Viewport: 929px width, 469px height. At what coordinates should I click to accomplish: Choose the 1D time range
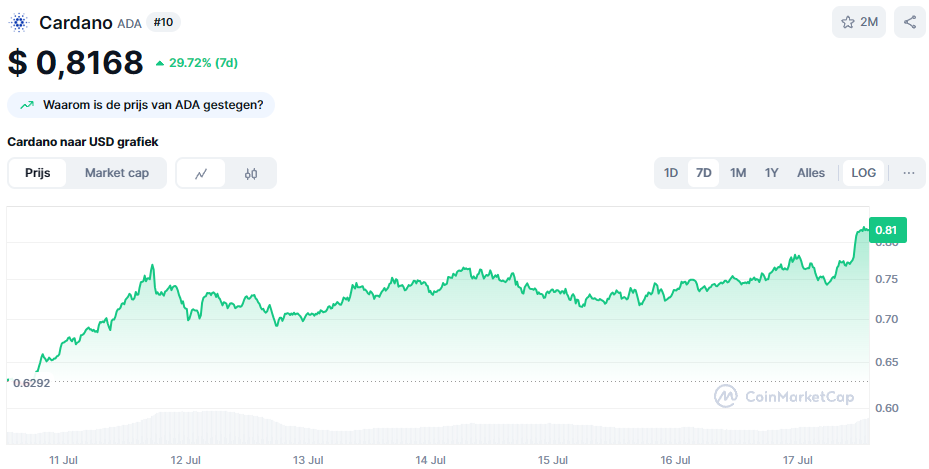coord(671,173)
